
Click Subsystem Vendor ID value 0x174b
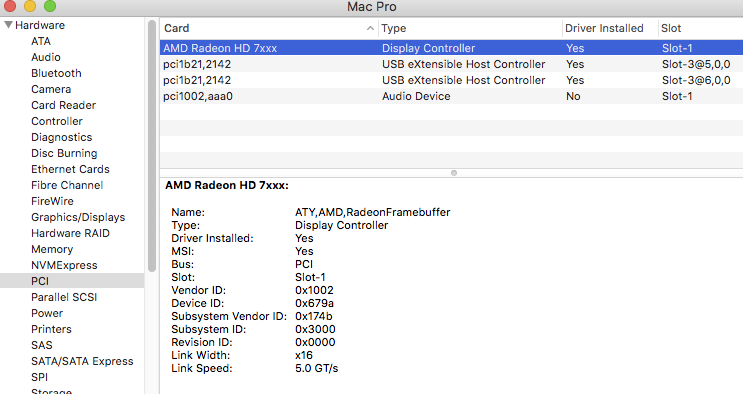tap(314, 316)
